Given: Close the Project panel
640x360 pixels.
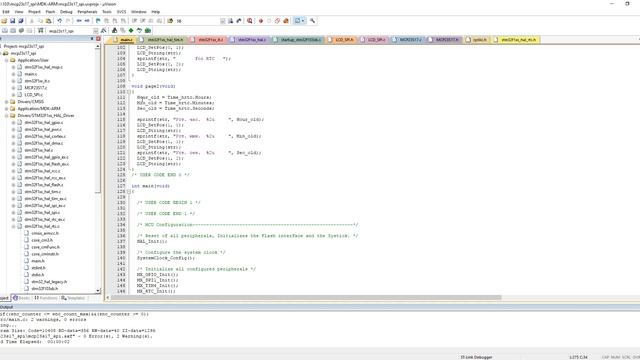Looking at the screenshot, I should pyautogui.click(x=98, y=39).
